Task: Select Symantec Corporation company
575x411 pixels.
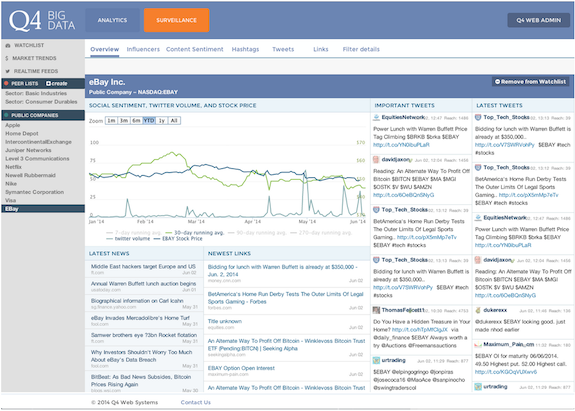Action: (x=34, y=192)
